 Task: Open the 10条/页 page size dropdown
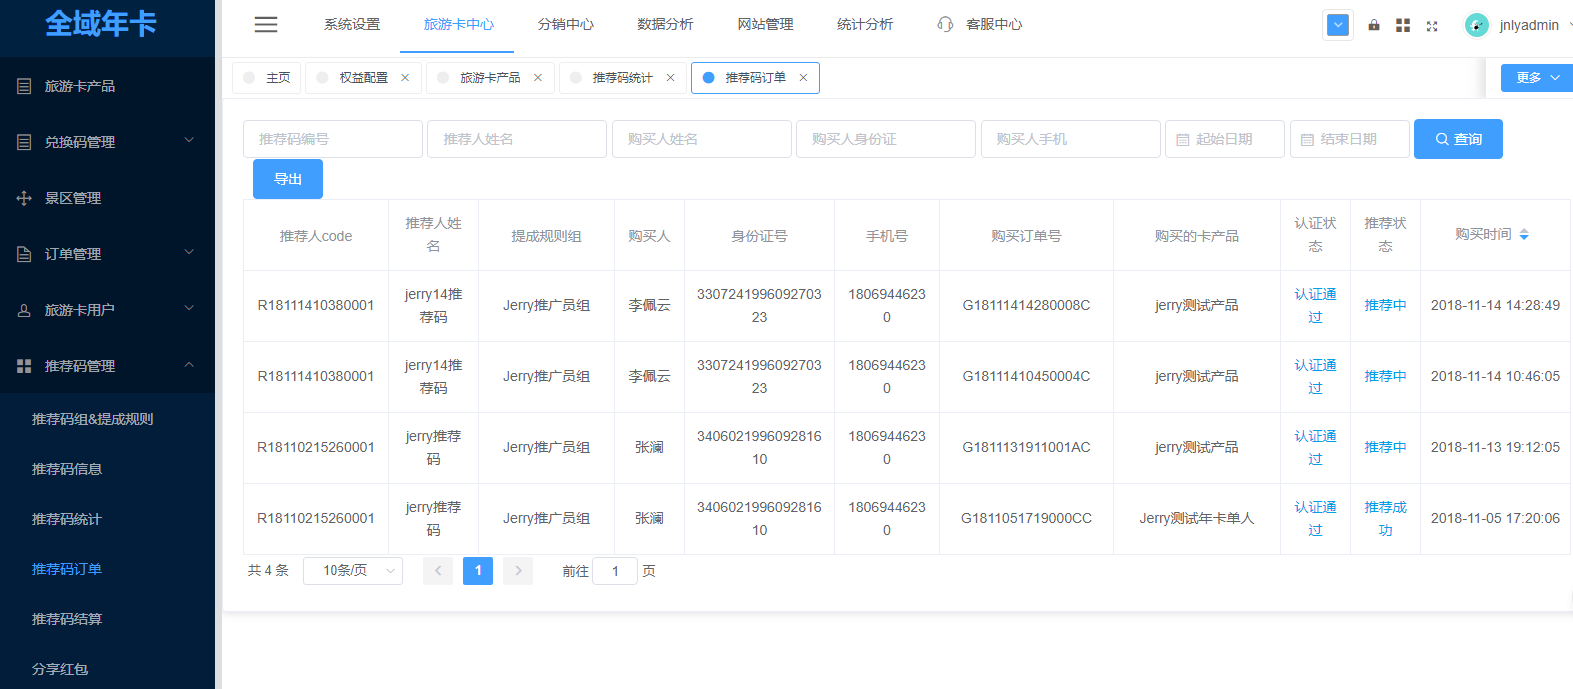point(352,571)
